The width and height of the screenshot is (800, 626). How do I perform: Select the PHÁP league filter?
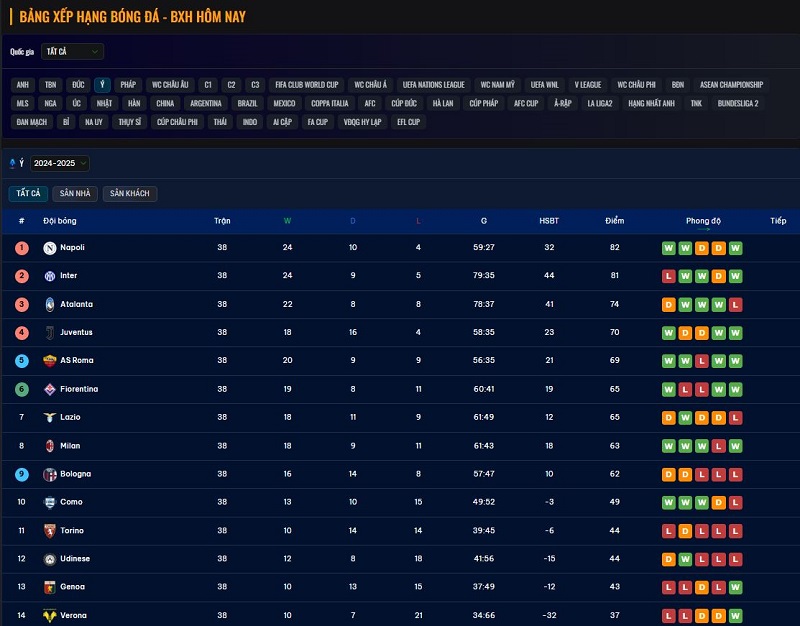(x=128, y=85)
